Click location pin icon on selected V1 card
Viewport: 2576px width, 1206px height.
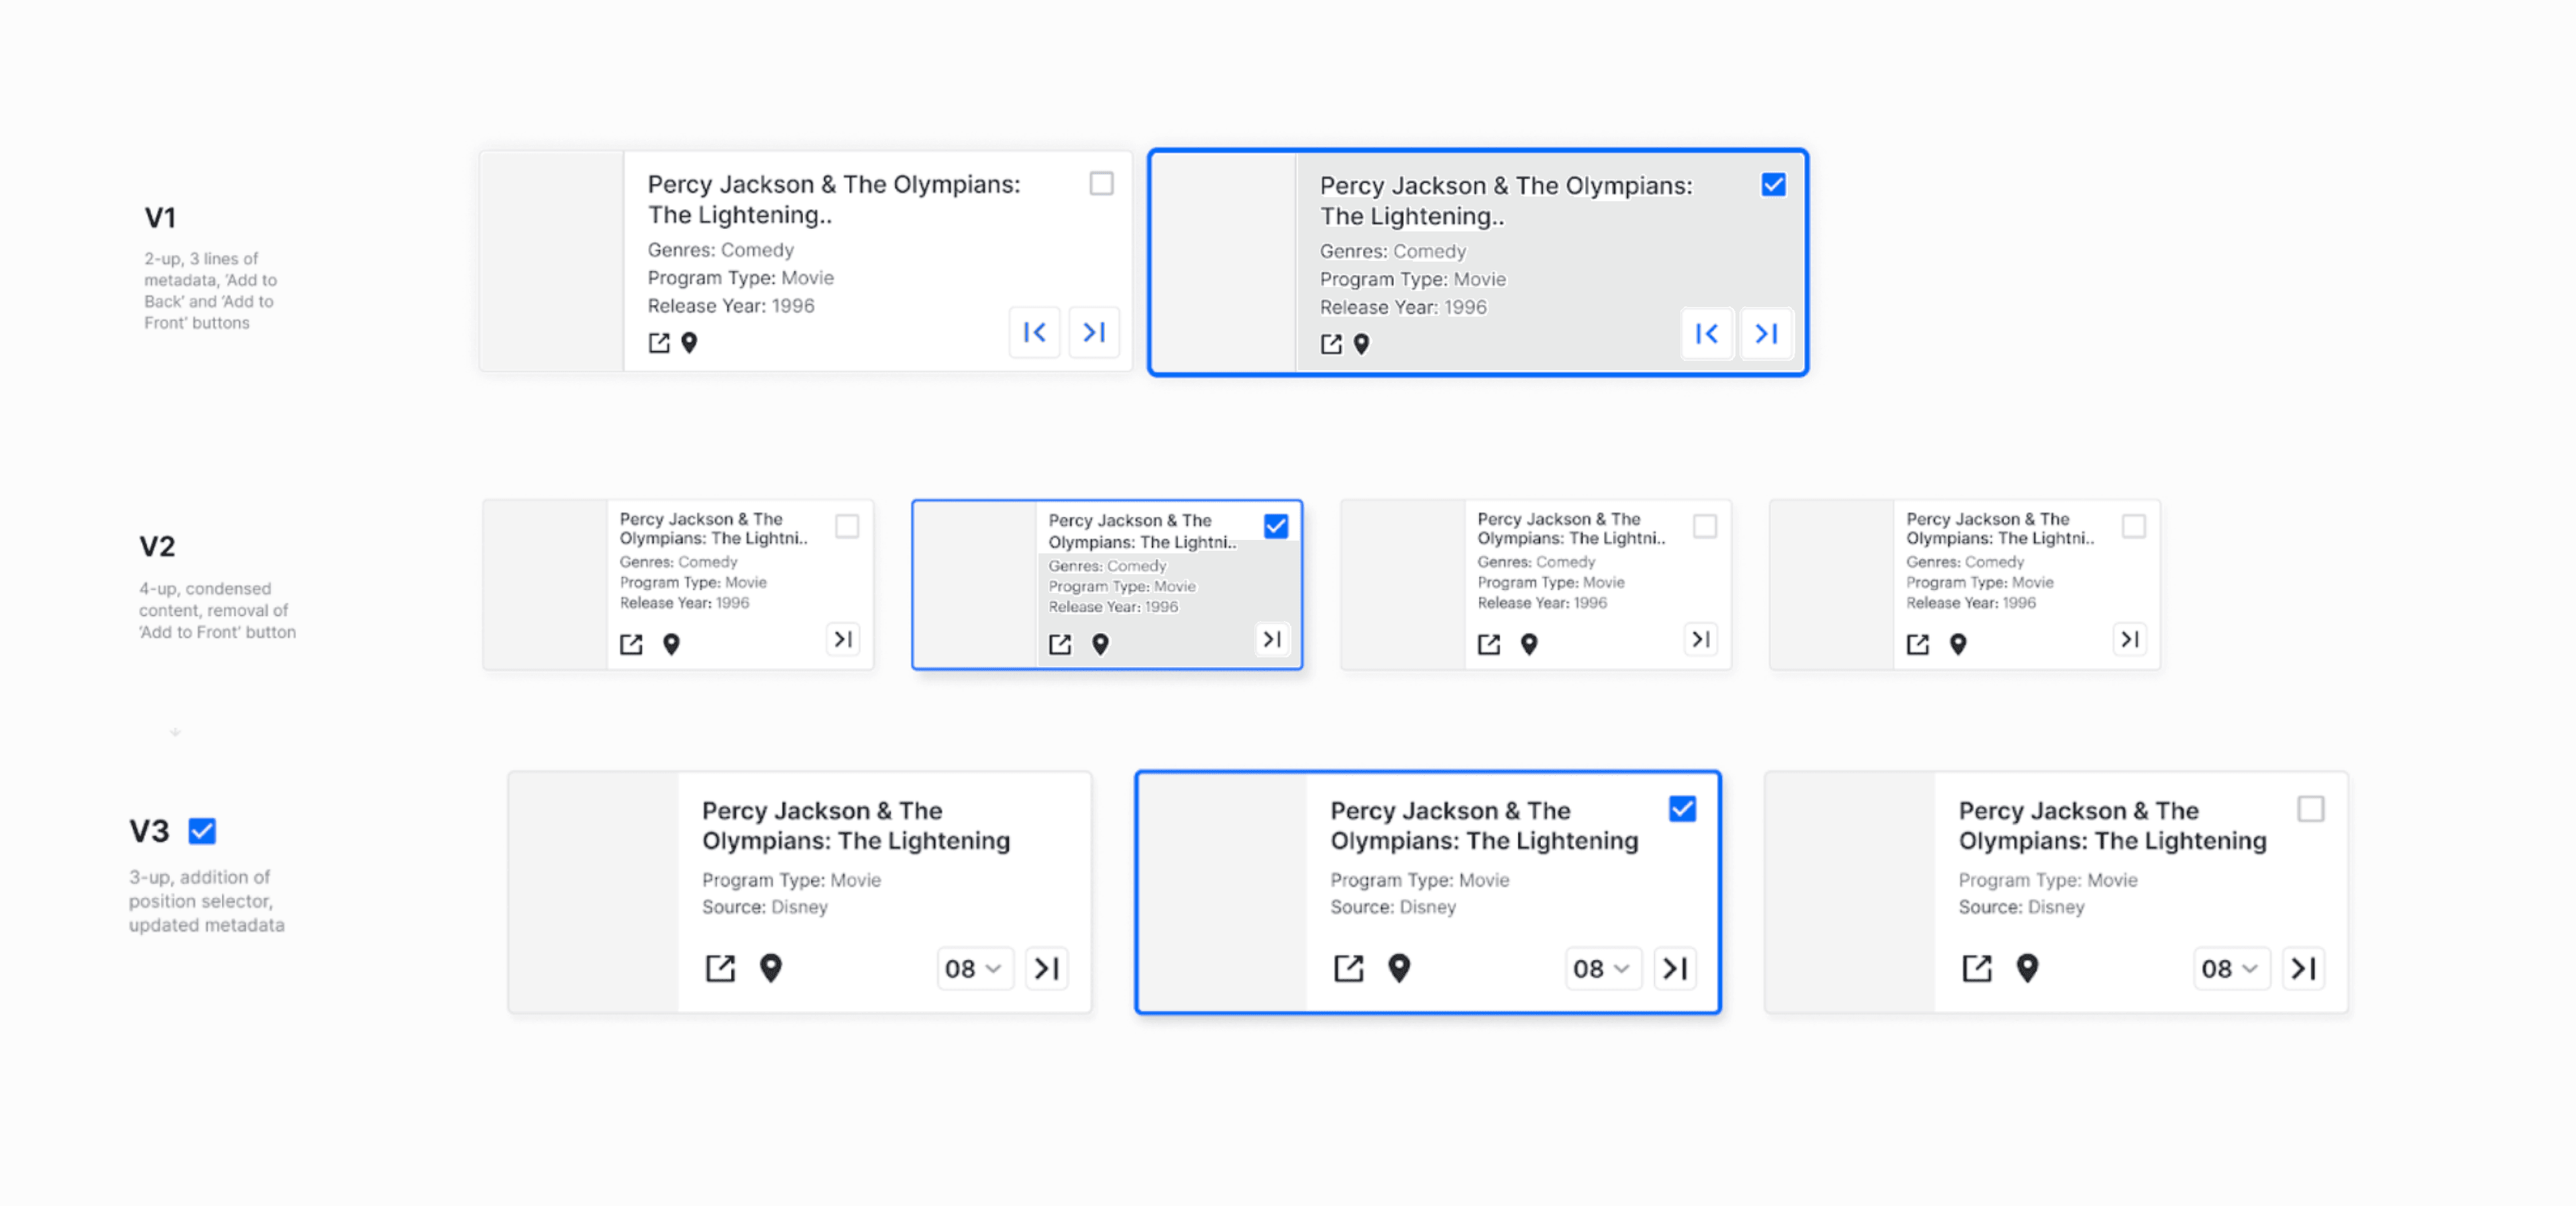[x=1361, y=344]
